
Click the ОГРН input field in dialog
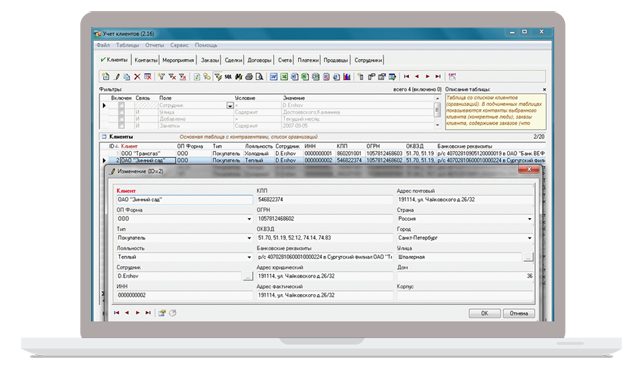click(324, 219)
